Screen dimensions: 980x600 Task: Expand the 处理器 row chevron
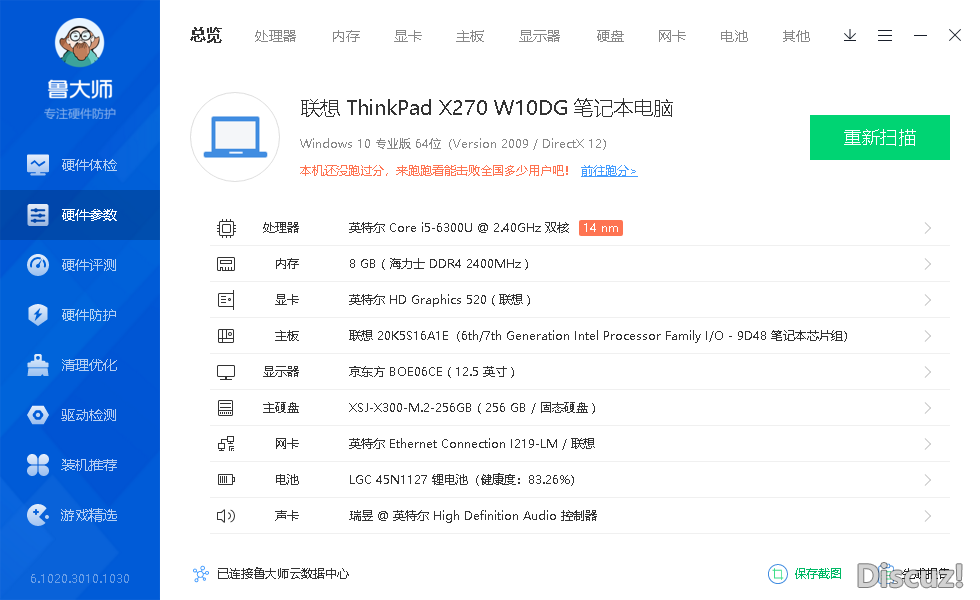coord(928,228)
